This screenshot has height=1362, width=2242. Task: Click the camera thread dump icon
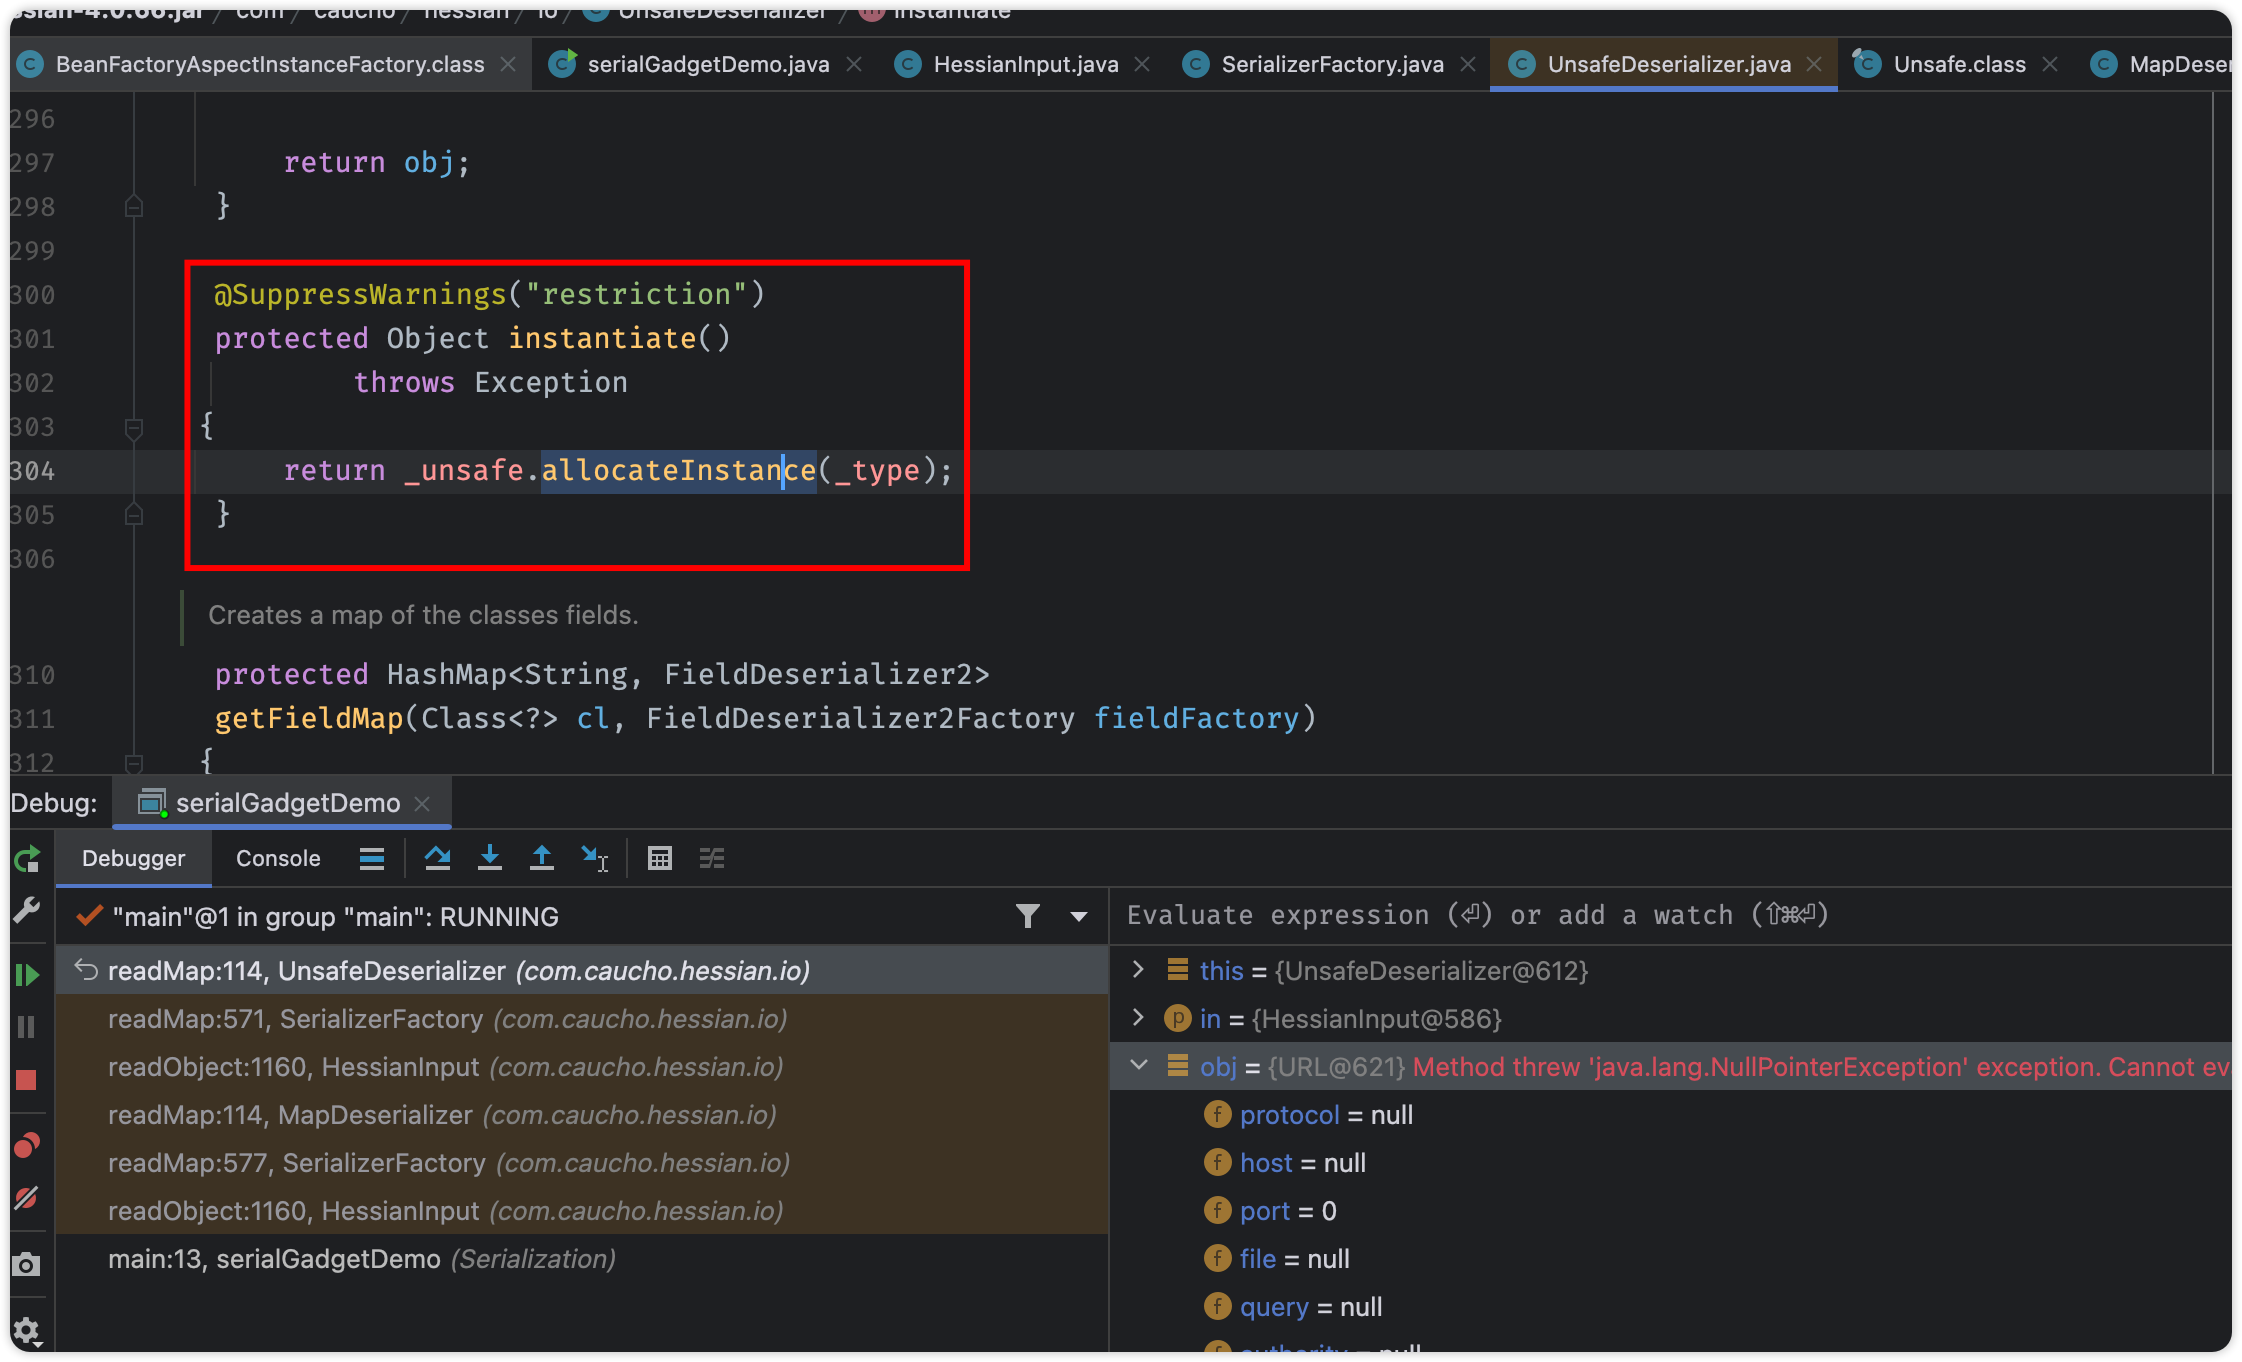pos(27,1264)
